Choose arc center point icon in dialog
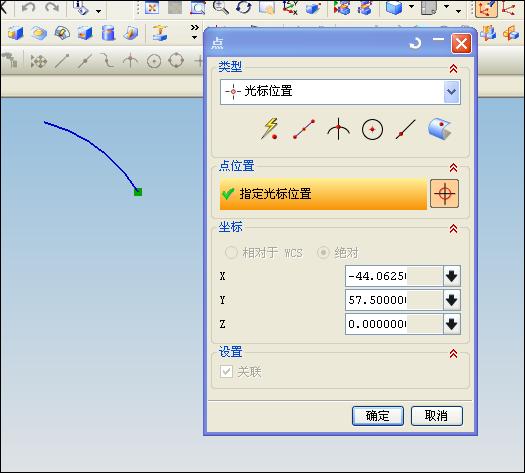Screen dimensions: 525x473 tap(372, 129)
